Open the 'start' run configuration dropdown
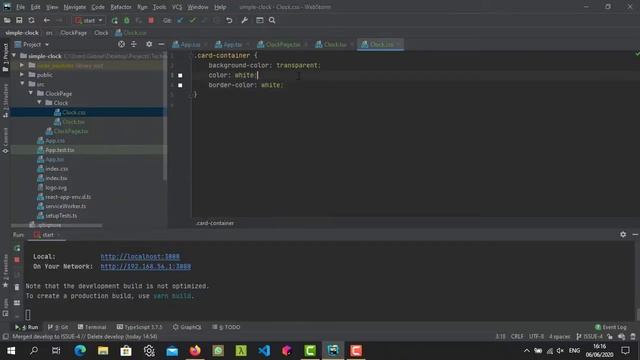This screenshot has height=360, width=640. 89,20
